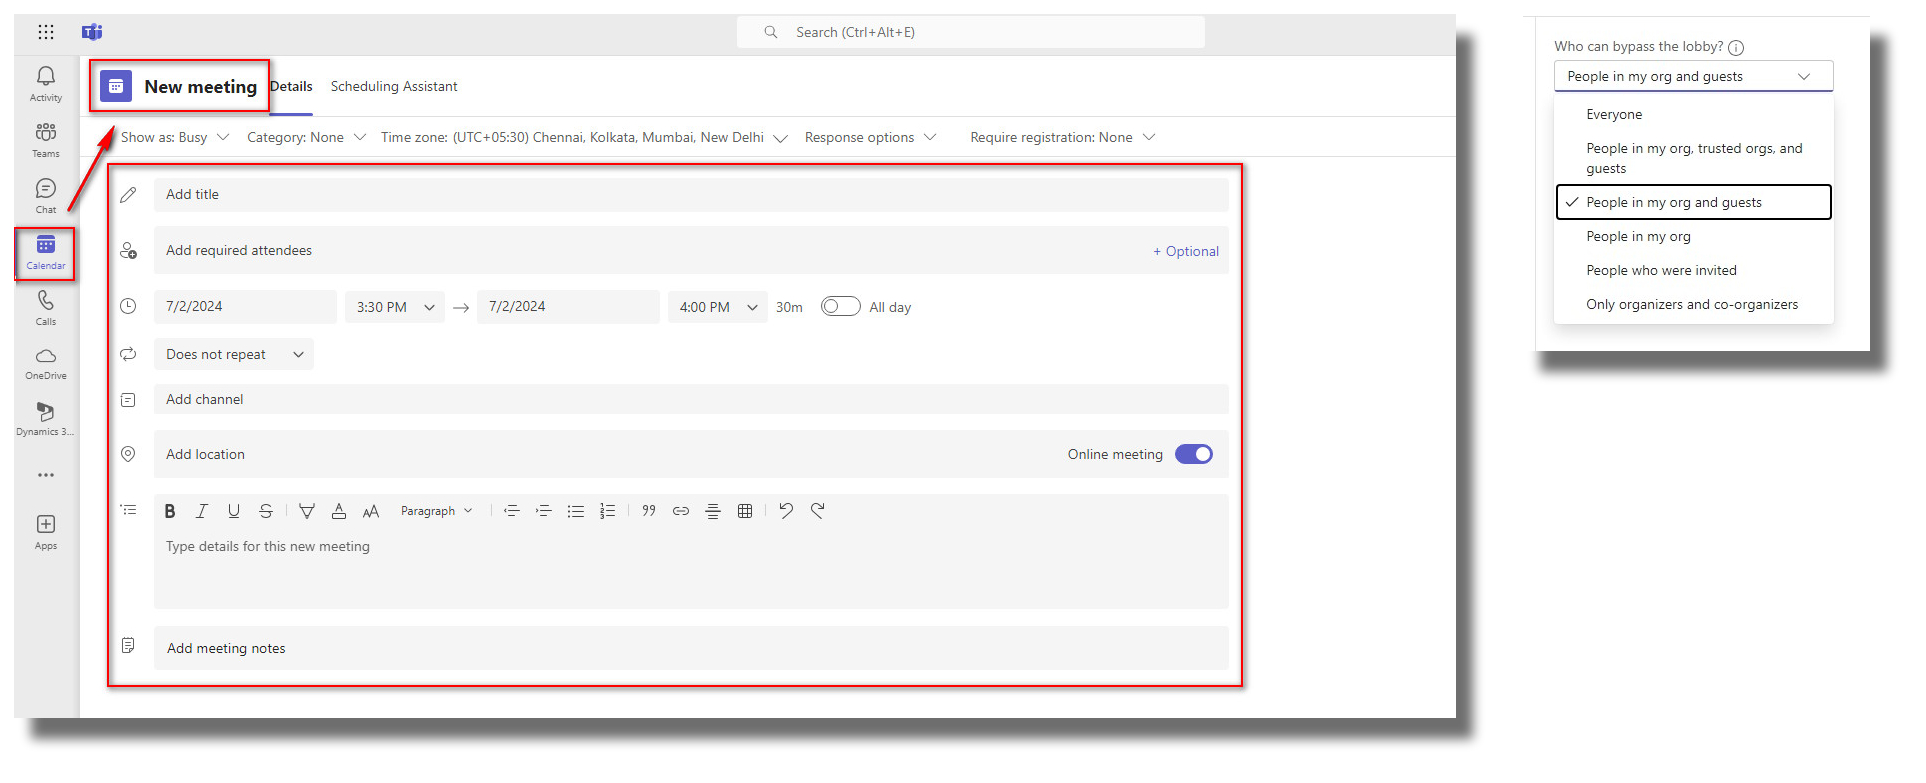Toggle the All day switch
Image resolution: width=1926 pixels, height=783 pixels.
[x=840, y=306]
